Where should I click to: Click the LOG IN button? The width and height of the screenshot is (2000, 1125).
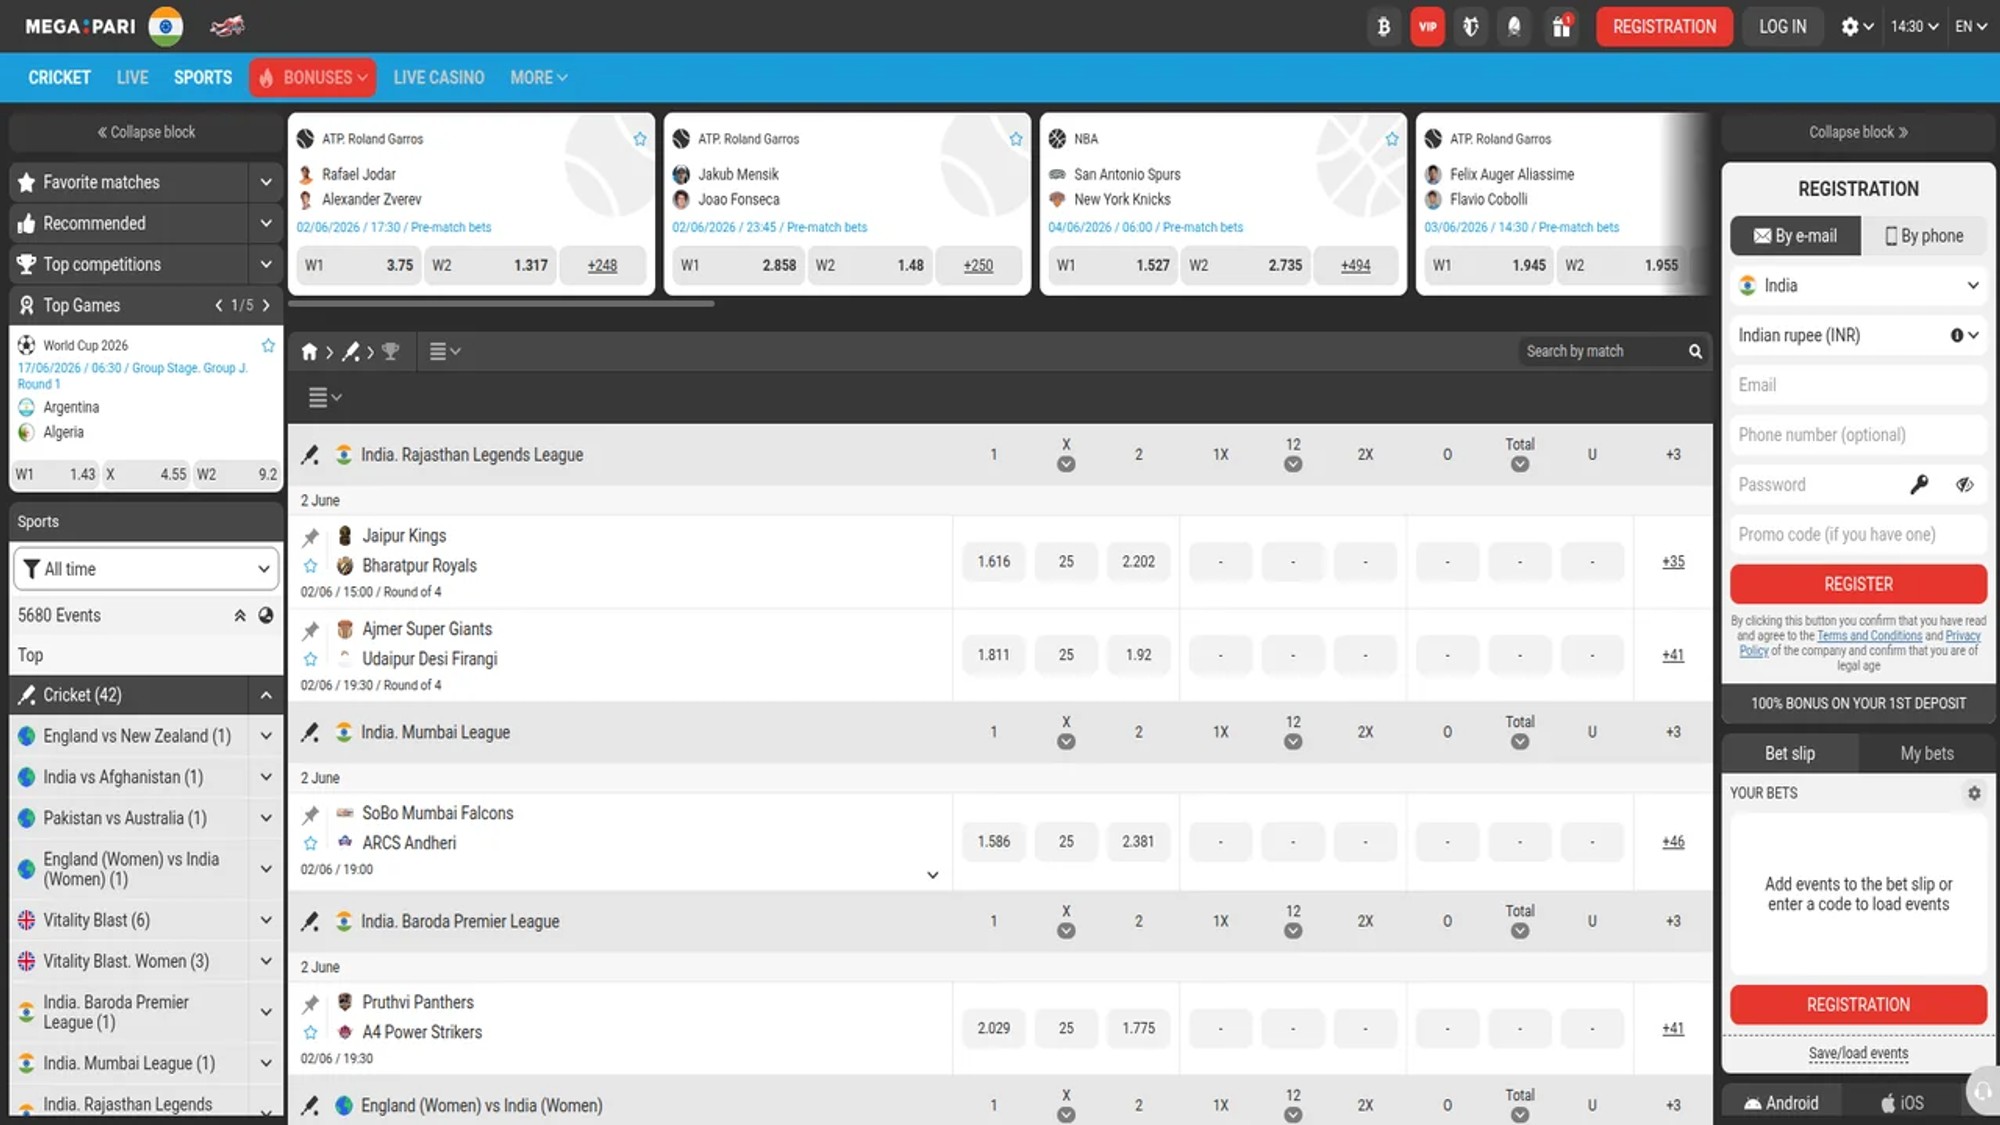click(x=1783, y=27)
